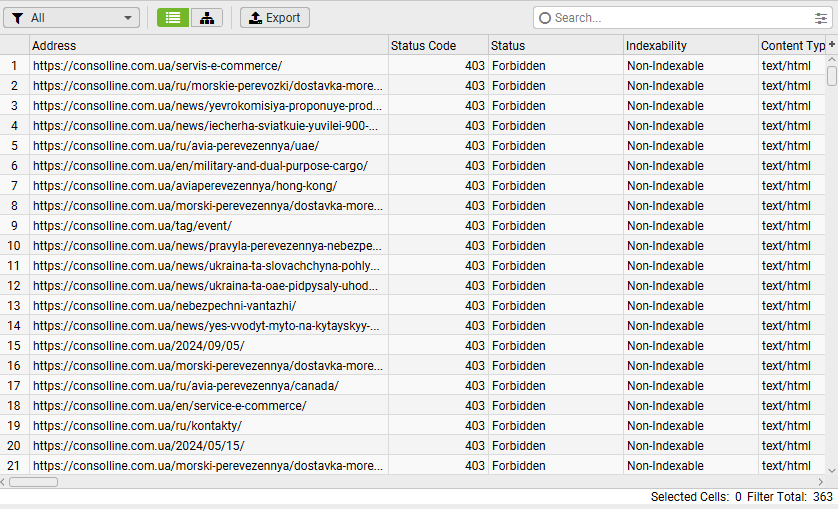Click the search options sliders icon
This screenshot has height=509, width=838.
821,18
